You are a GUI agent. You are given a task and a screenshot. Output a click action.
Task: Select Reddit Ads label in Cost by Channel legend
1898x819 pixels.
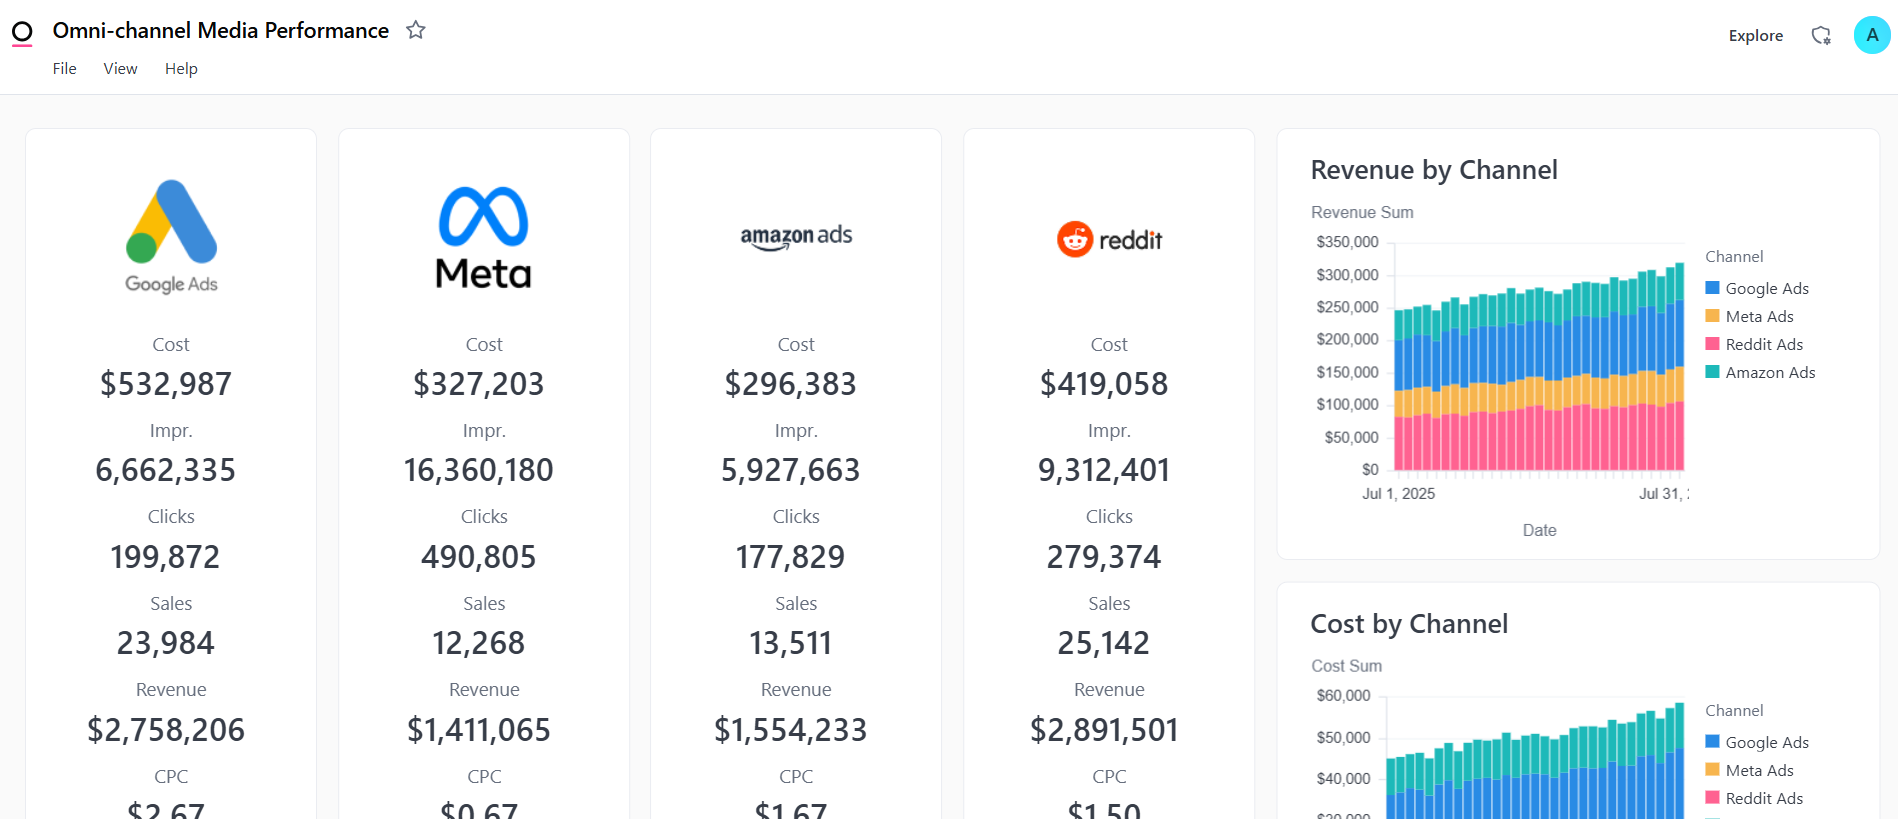coord(1764,798)
